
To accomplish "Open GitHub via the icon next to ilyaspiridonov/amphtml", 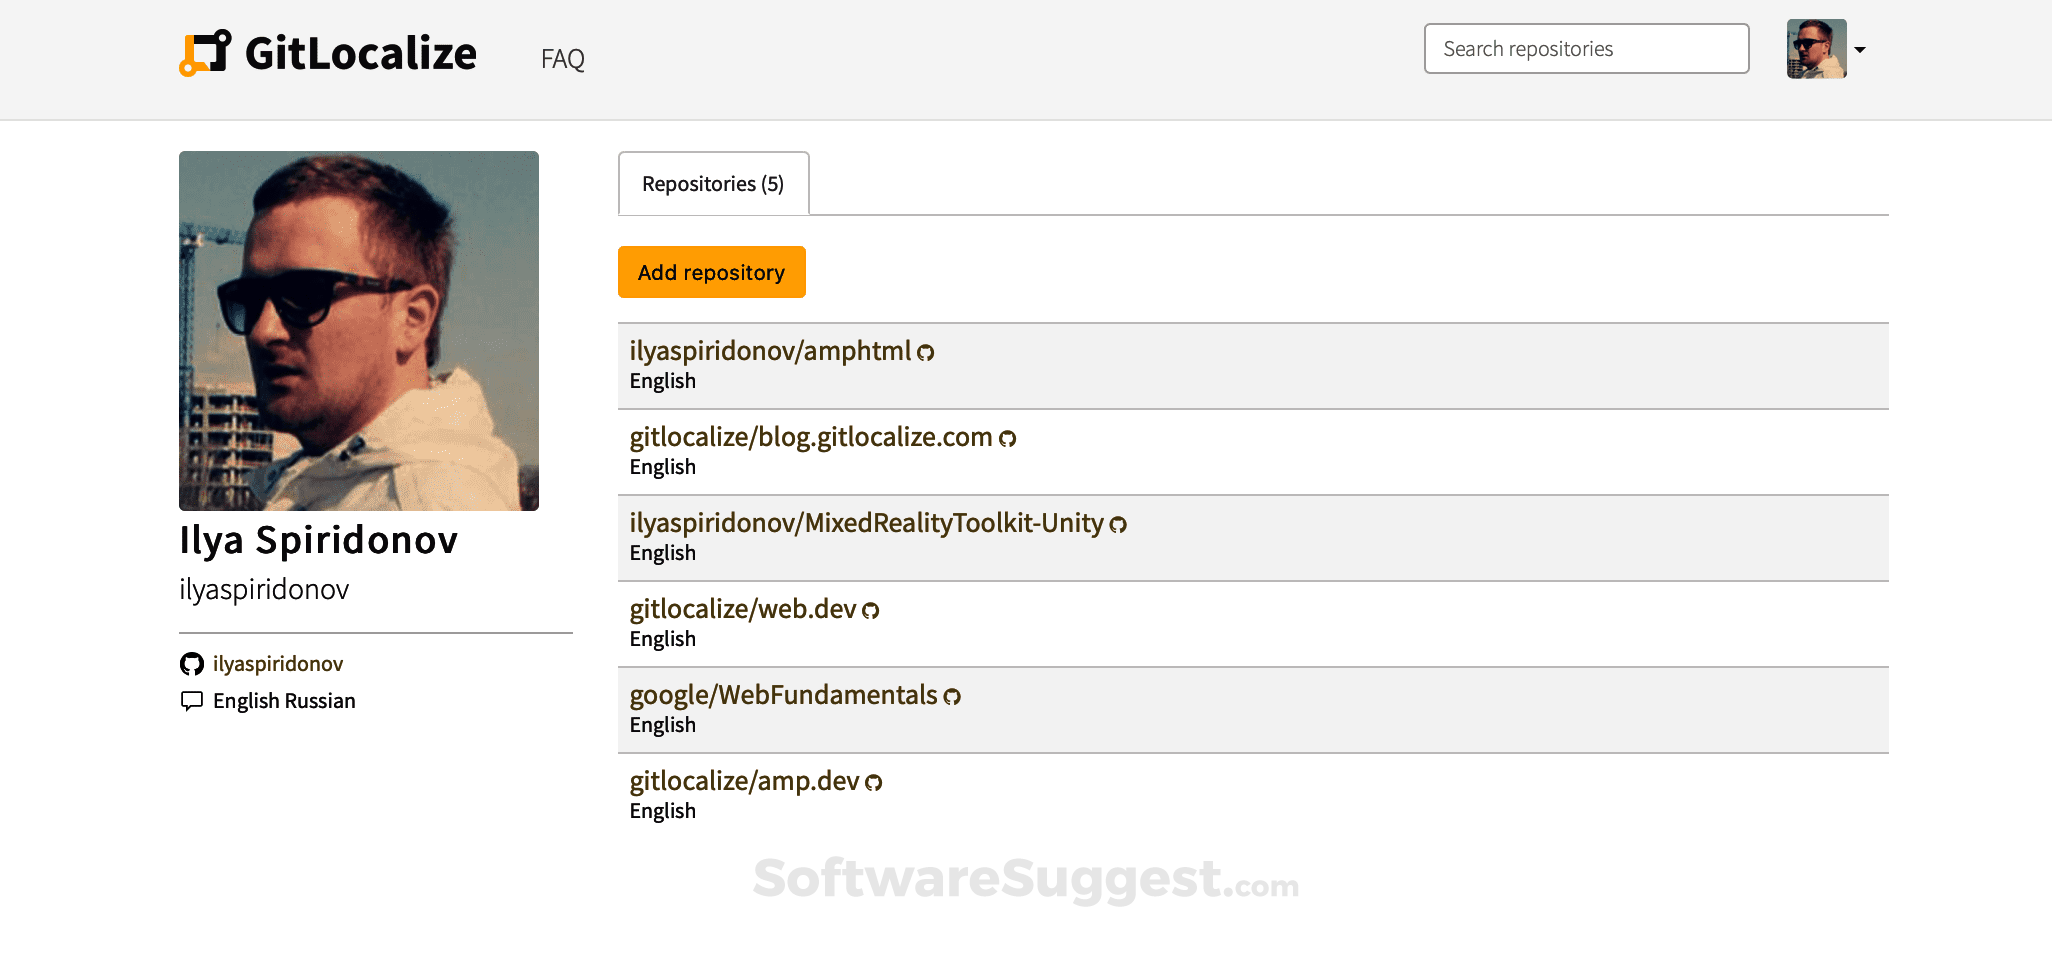I will coord(925,352).
